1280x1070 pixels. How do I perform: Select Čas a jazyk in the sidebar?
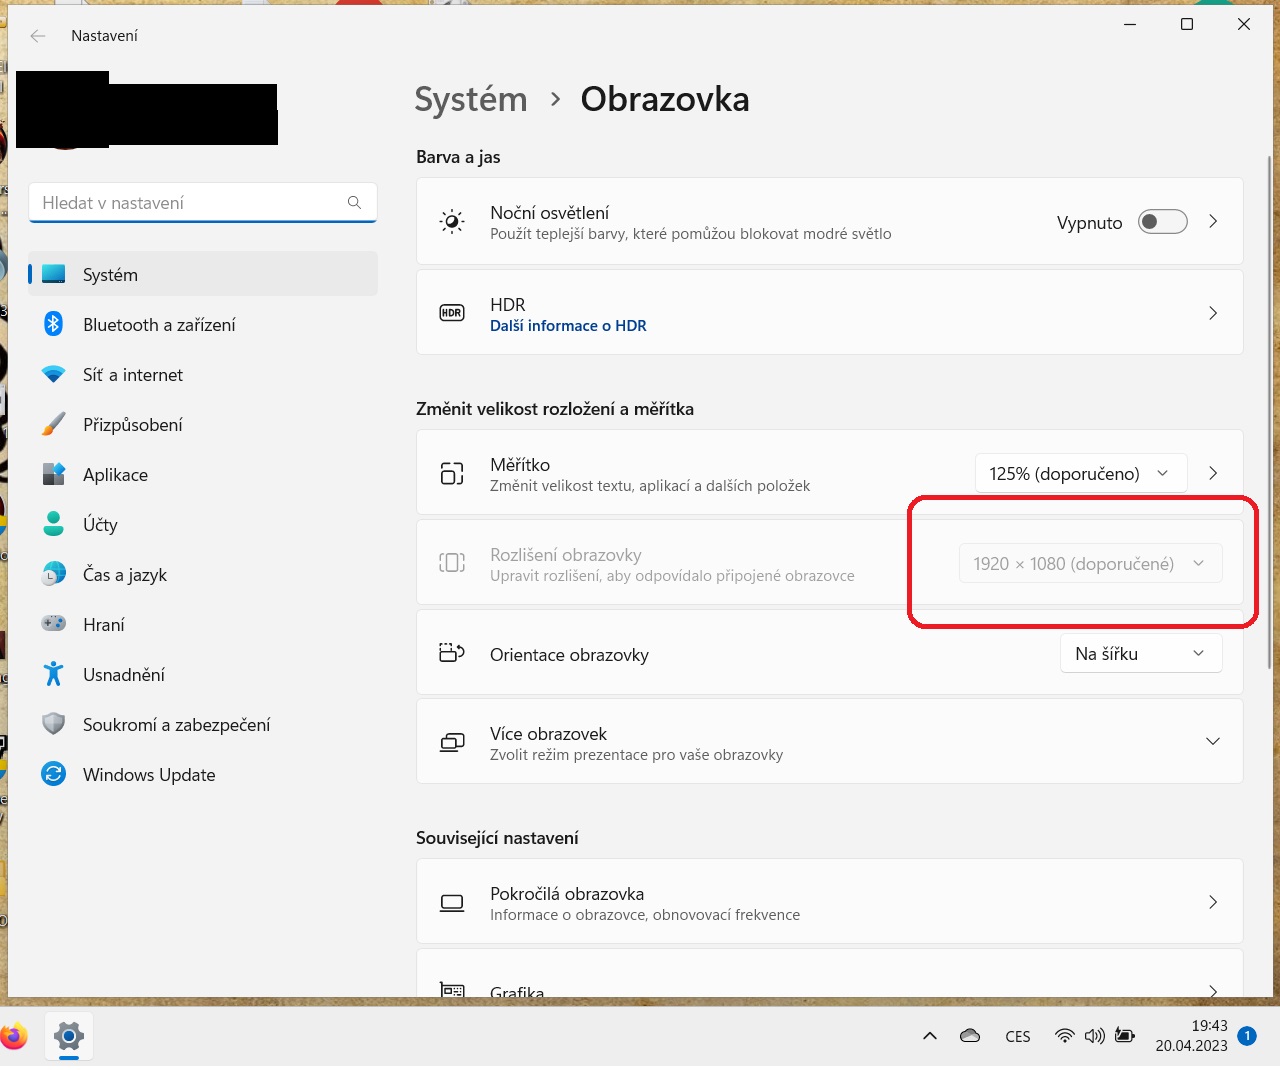point(124,575)
